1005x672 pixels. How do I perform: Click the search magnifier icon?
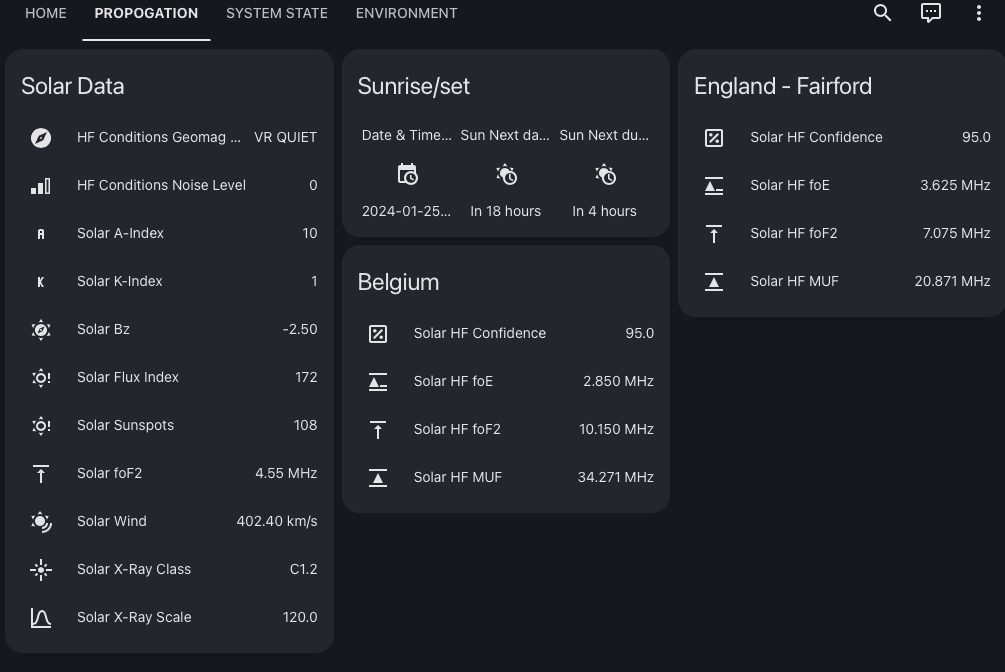tap(882, 13)
